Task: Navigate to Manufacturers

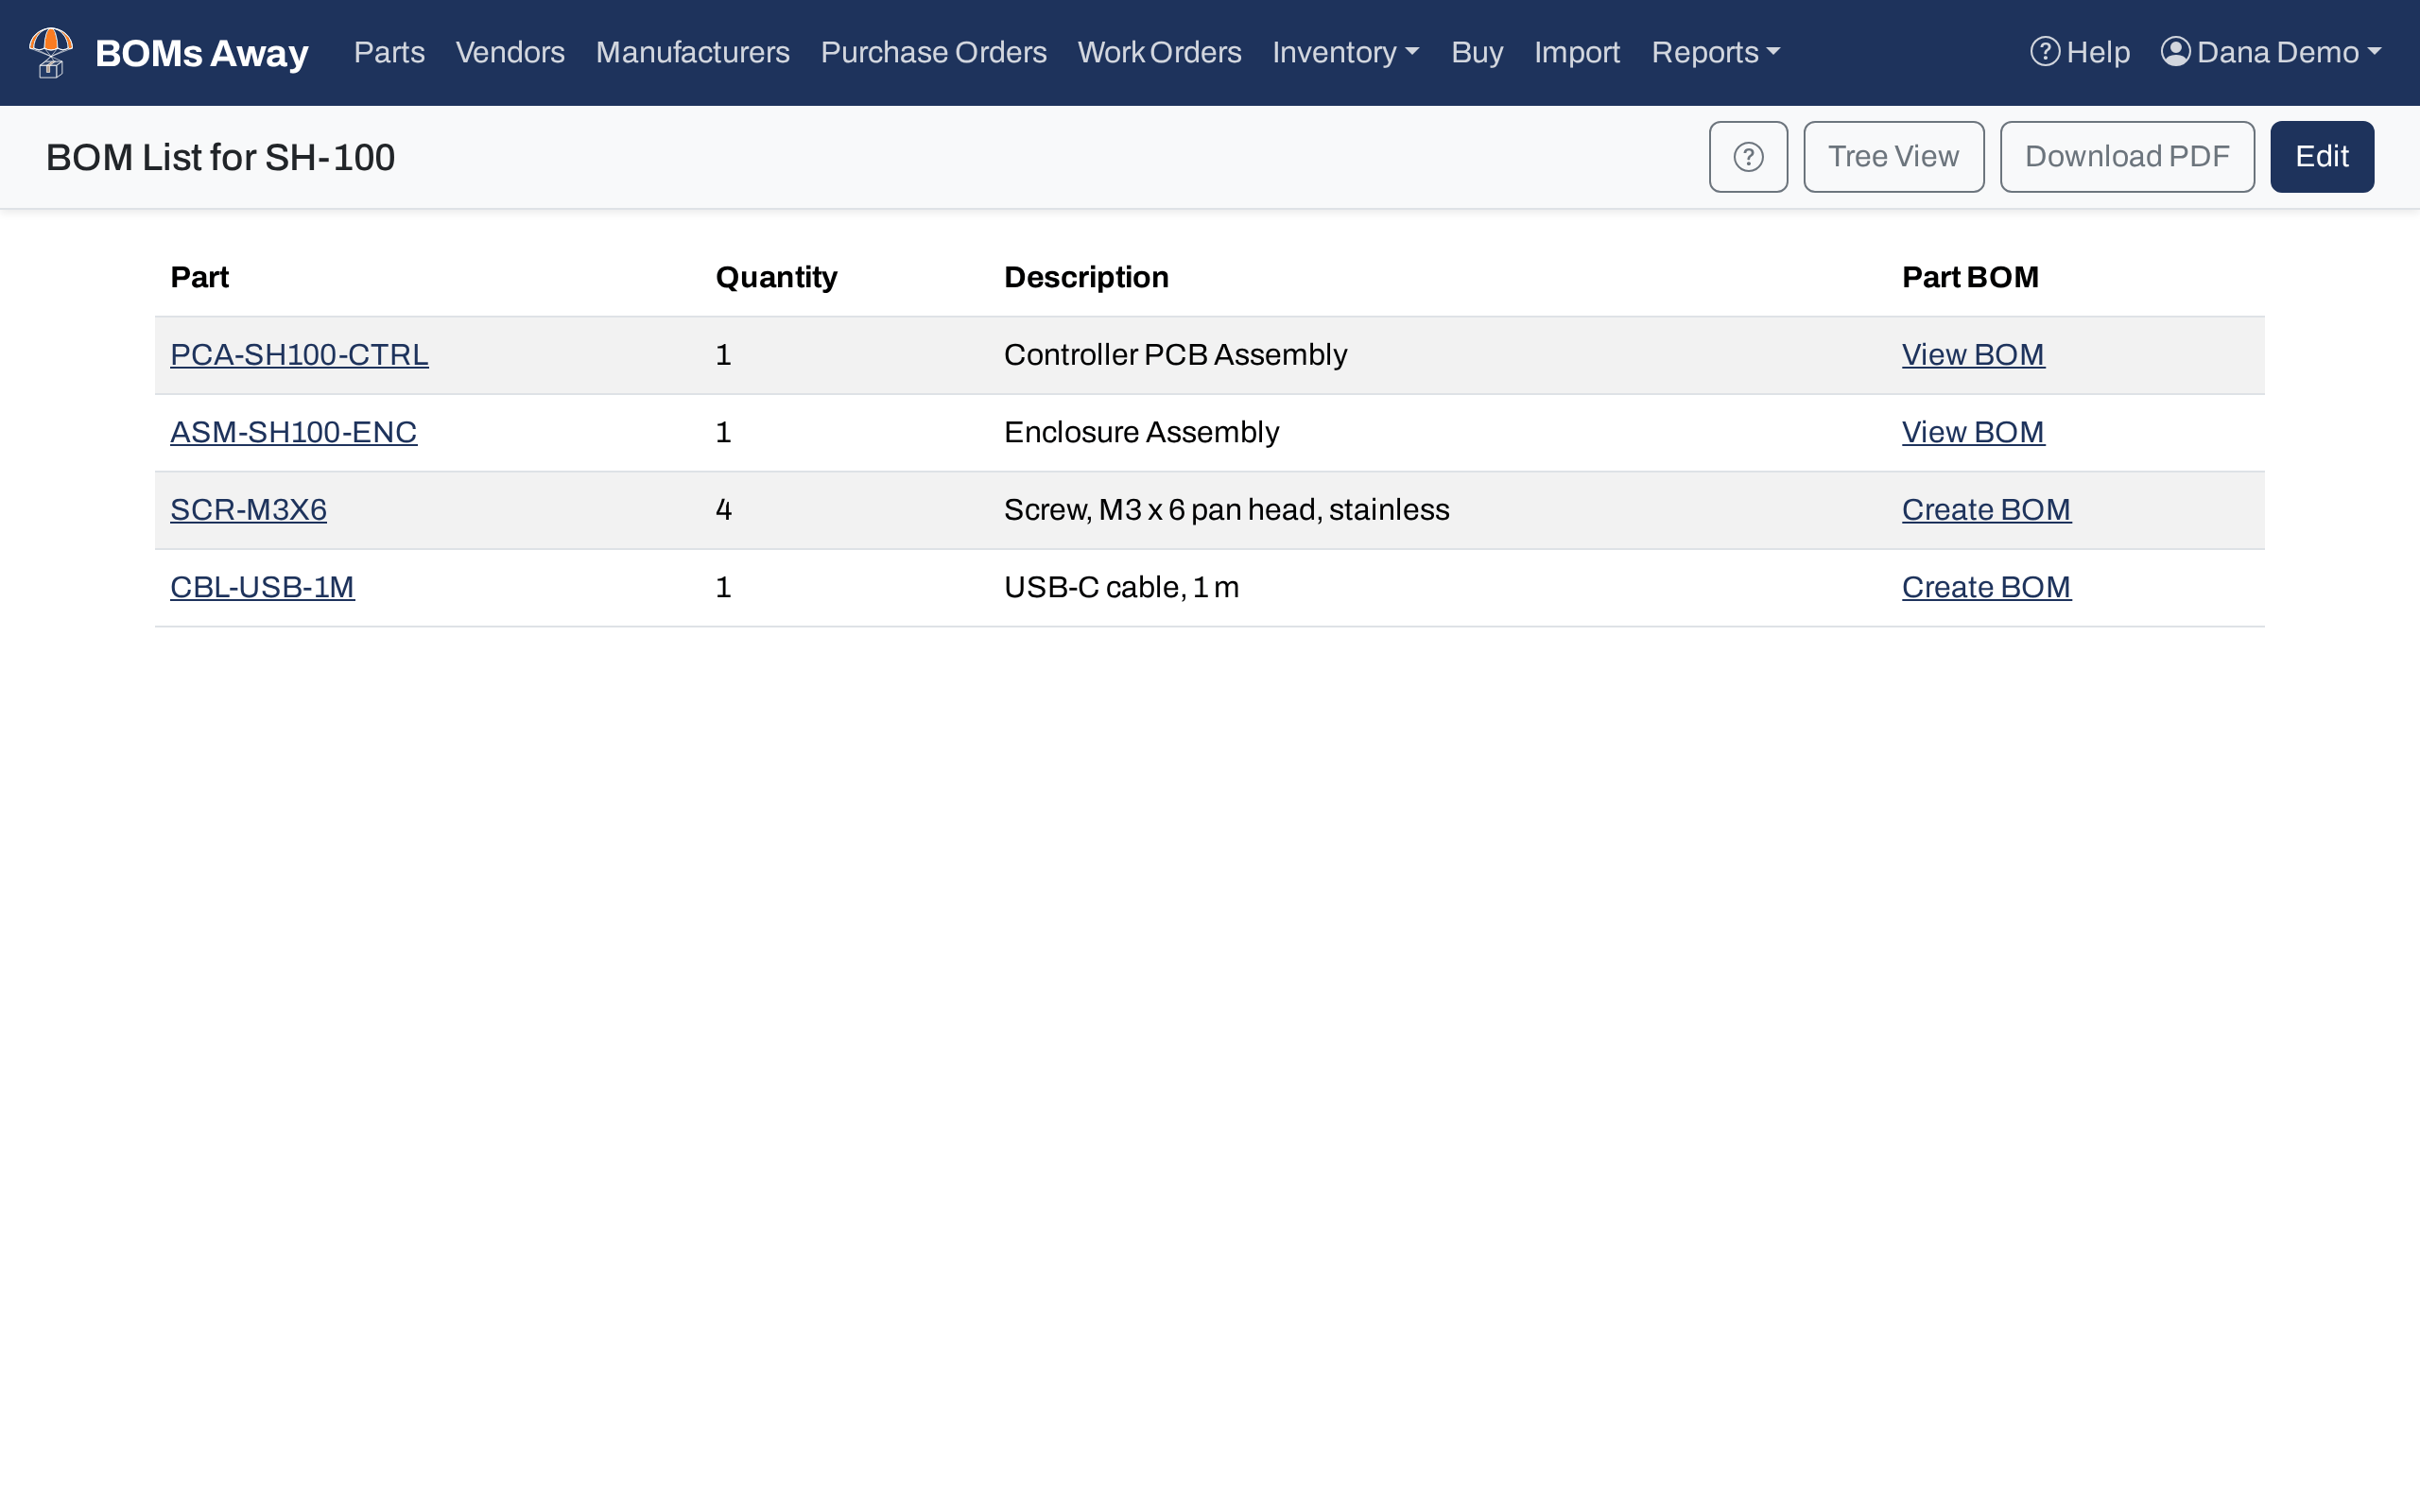Action: 692,52
